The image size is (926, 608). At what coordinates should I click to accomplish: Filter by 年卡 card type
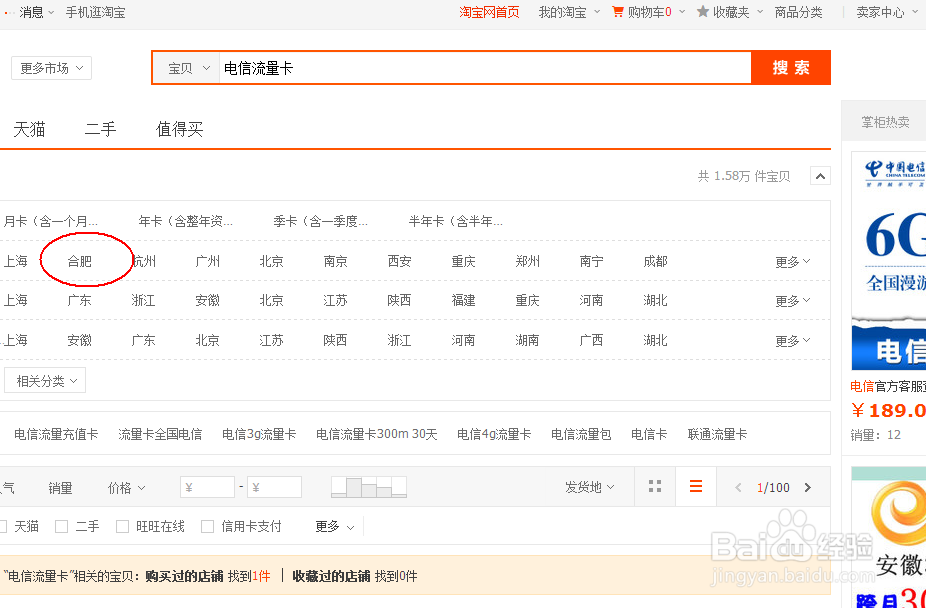[185, 221]
